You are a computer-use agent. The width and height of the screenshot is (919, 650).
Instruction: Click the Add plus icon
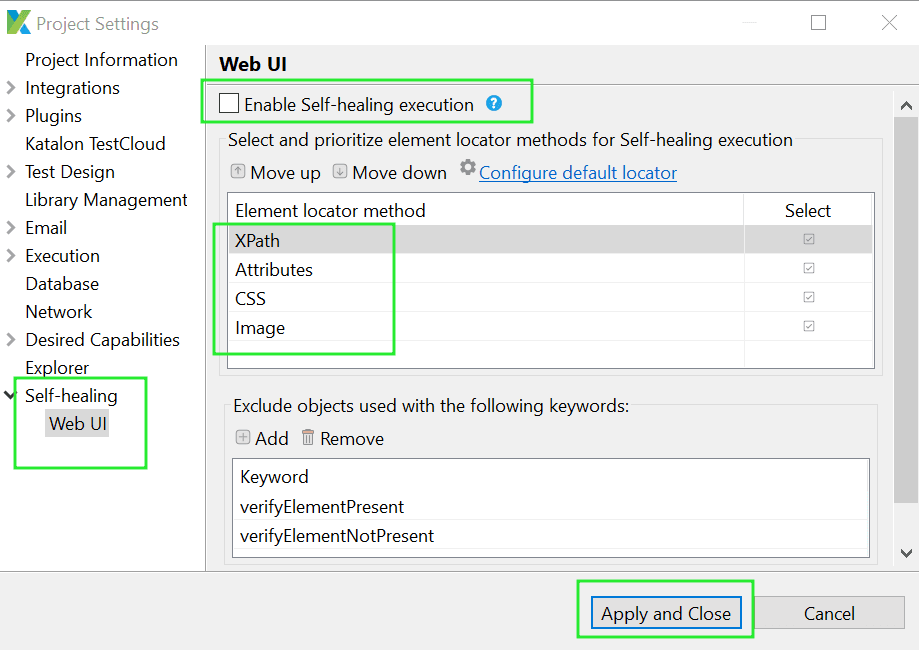[243, 437]
